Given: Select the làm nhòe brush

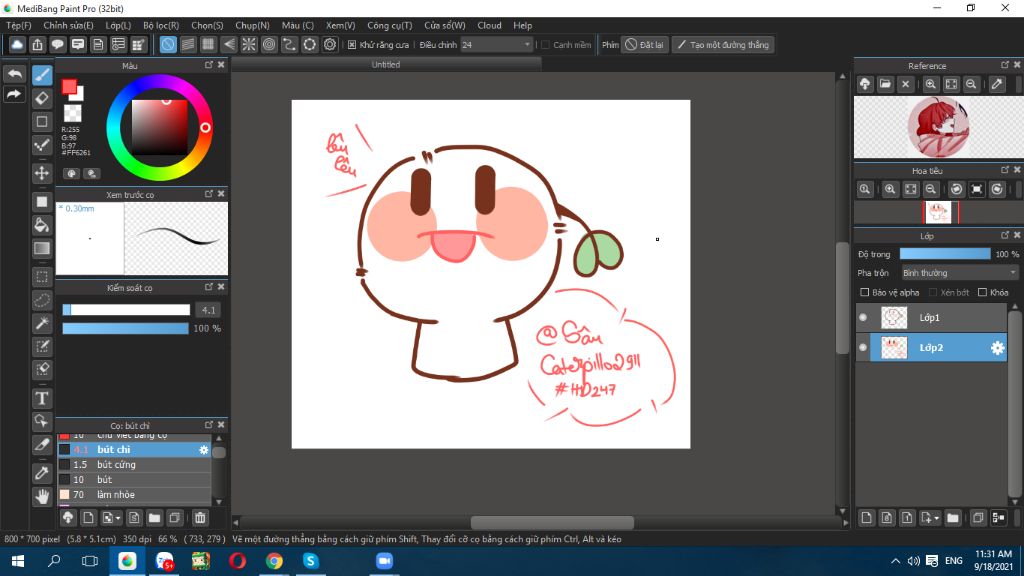Looking at the screenshot, I should [135, 495].
